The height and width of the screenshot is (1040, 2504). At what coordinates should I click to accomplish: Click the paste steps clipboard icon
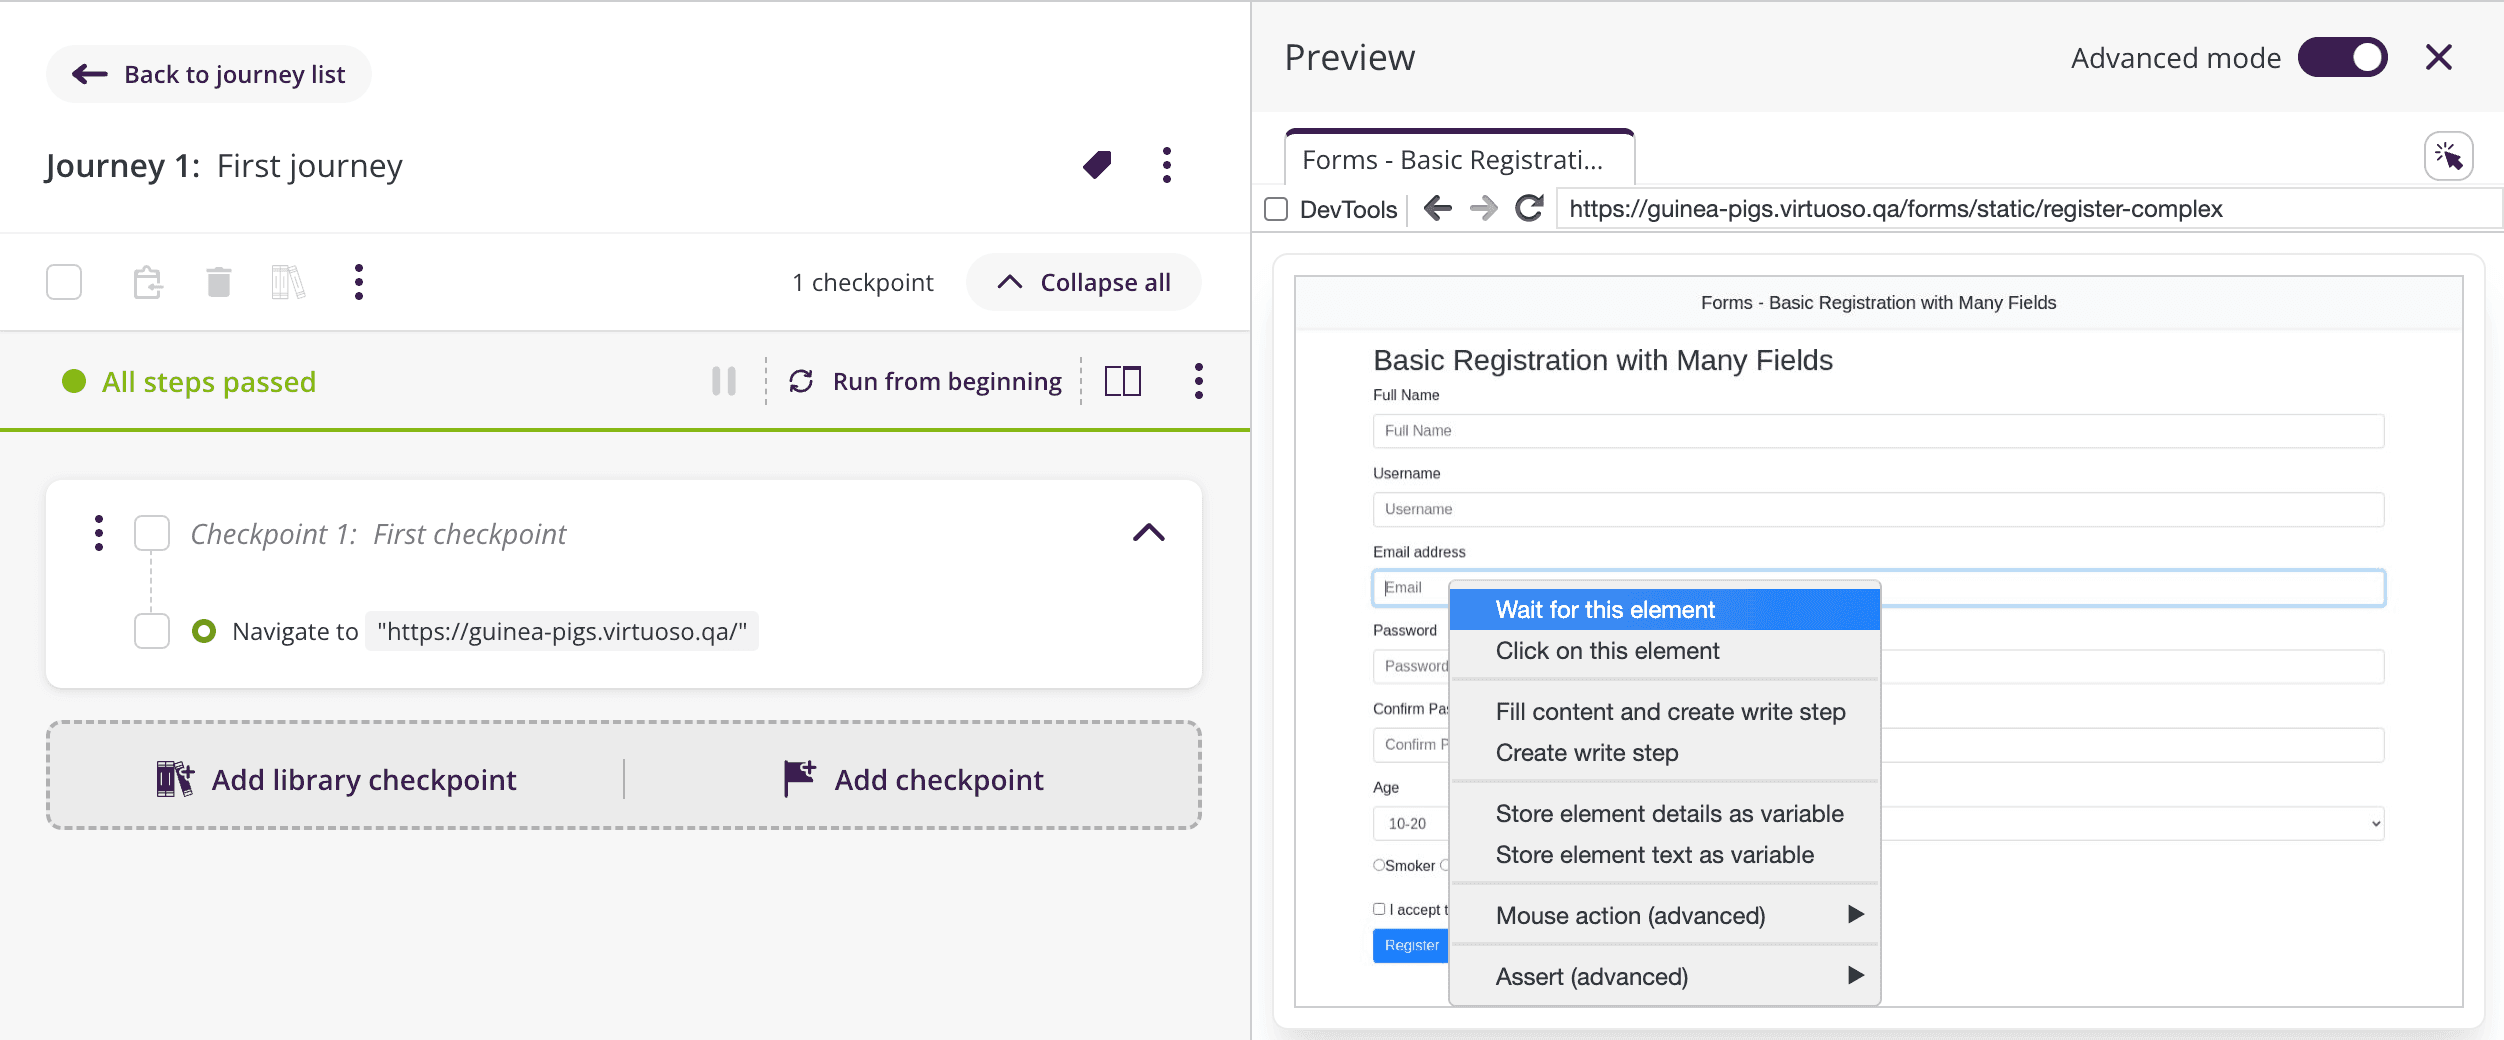148,283
